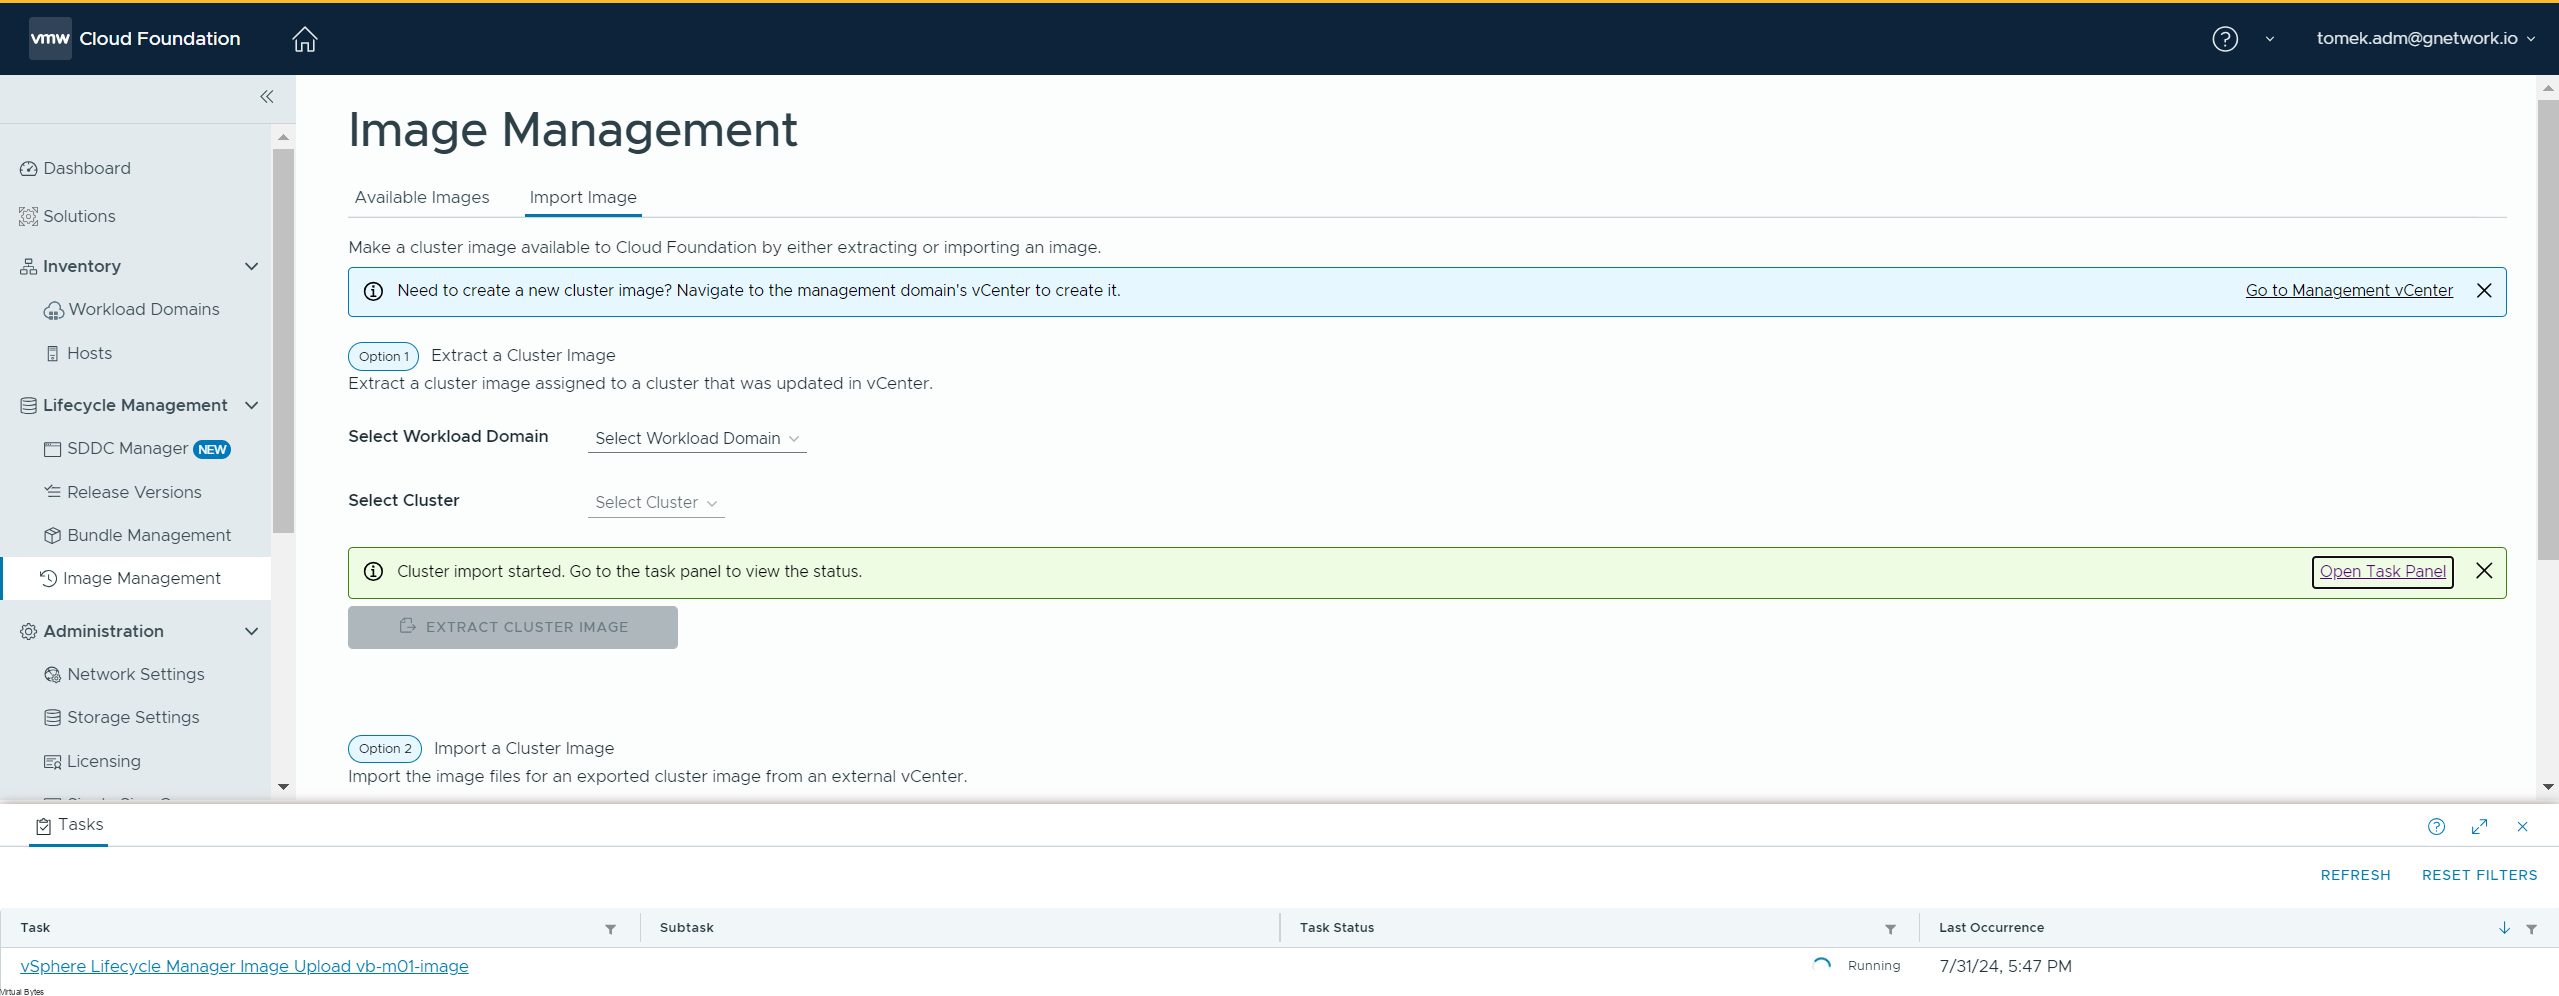The width and height of the screenshot is (2559, 996).
Task: Open the user account dropdown
Action: (x=2426, y=39)
